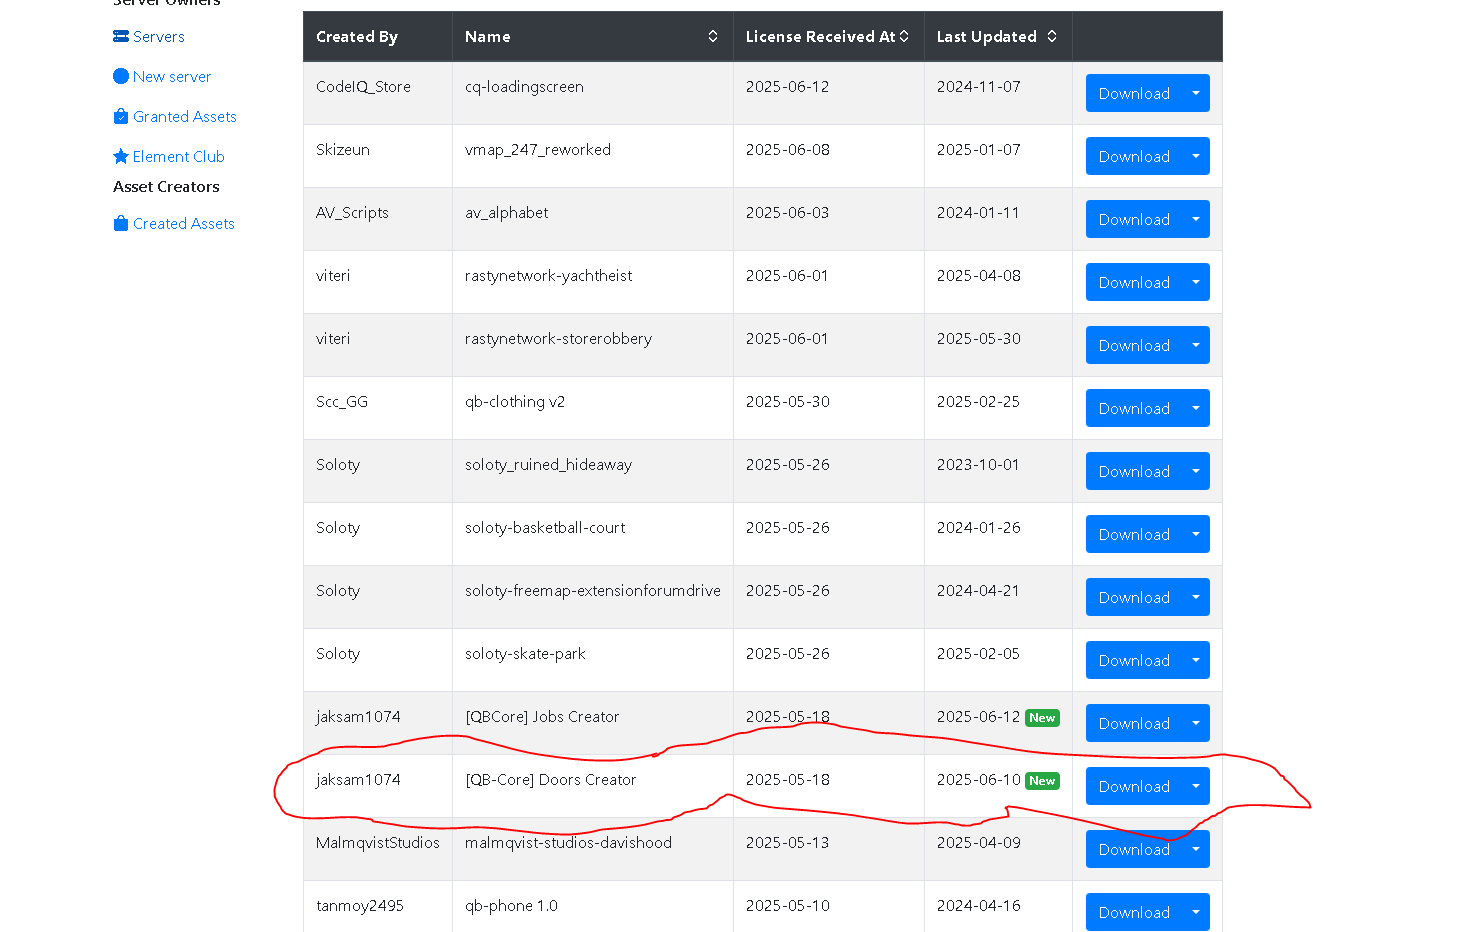Viewport: 1472px width, 932px height.
Task: Sort table by Name column arrows
Action: pyautogui.click(x=713, y=36)
